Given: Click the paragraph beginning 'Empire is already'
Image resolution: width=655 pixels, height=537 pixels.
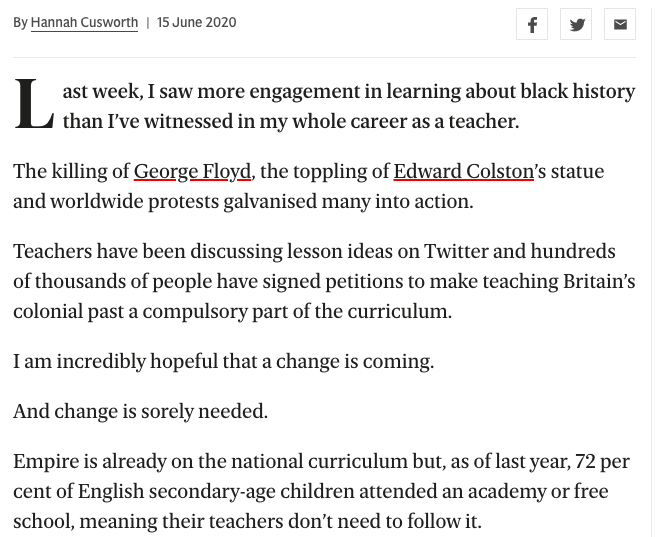Looking at the screenshot, I should tap(322, 491).
